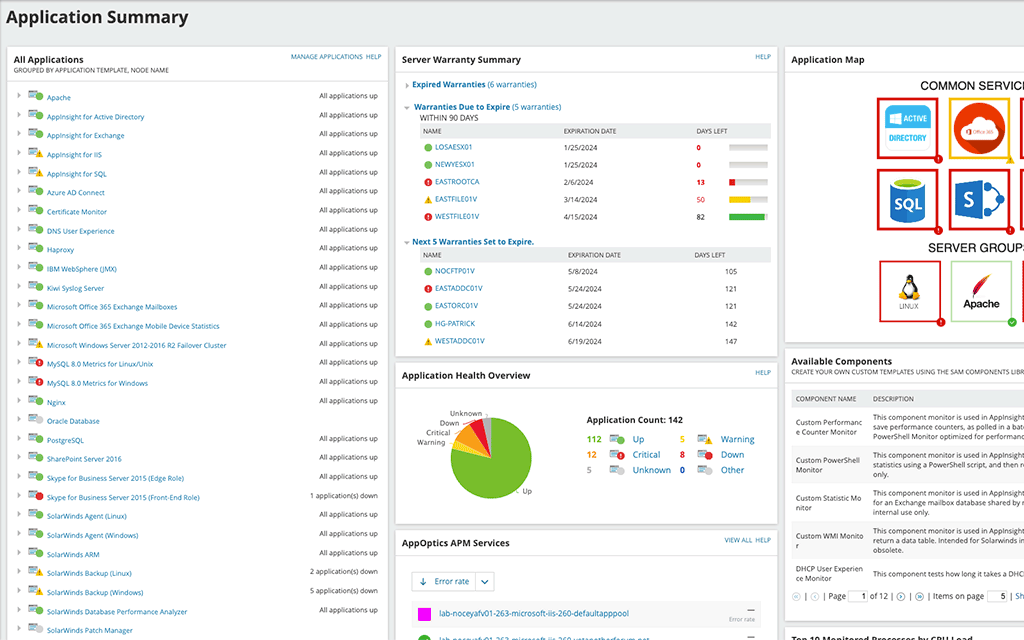Collapse the Warranties Due to Expire section
The height and width of the screenshot is (640, 1024).
406,107
